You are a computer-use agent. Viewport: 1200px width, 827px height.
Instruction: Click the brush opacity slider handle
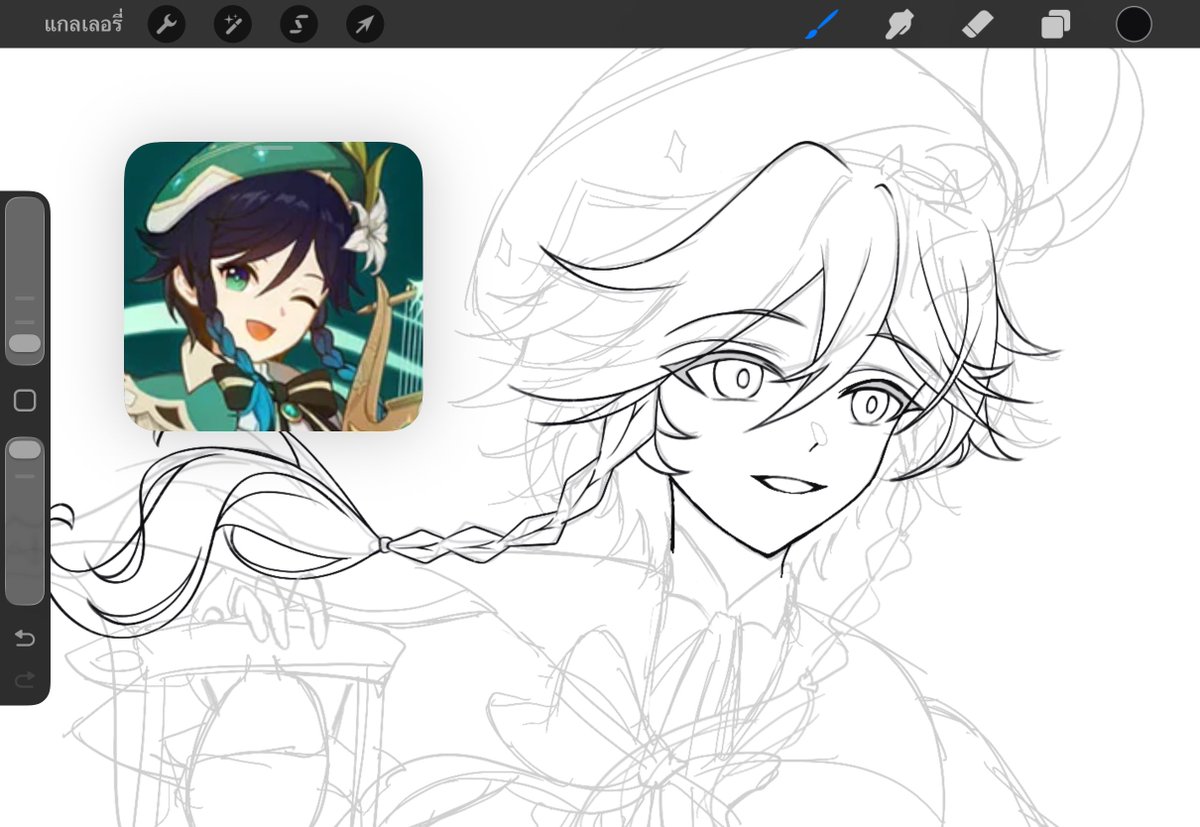pos(25,450)
